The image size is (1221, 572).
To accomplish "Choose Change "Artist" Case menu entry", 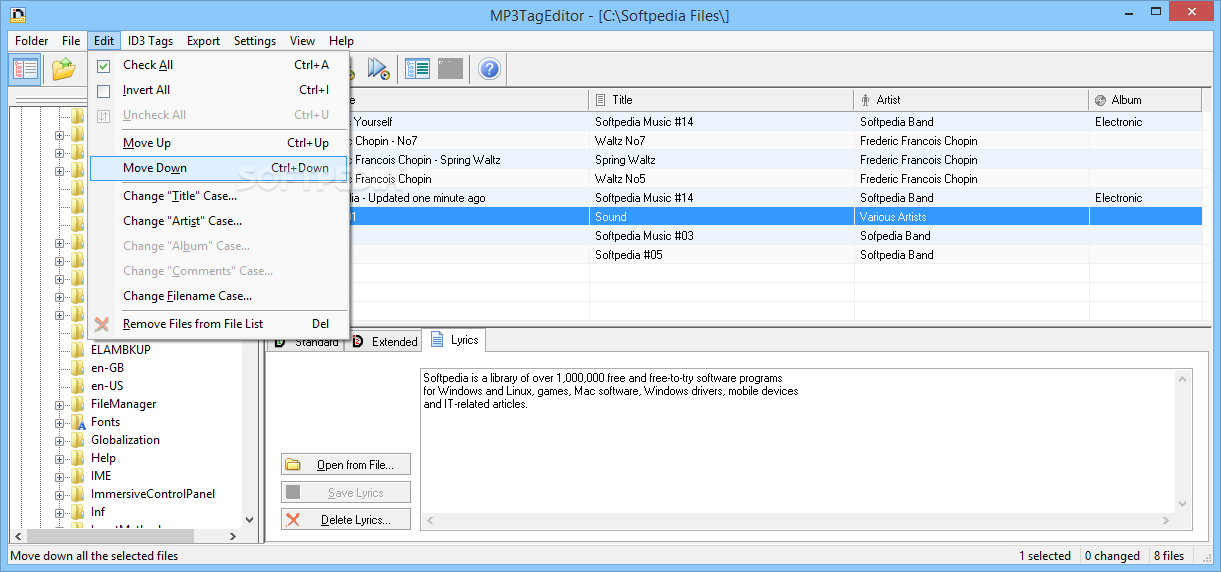I will 218,221.
